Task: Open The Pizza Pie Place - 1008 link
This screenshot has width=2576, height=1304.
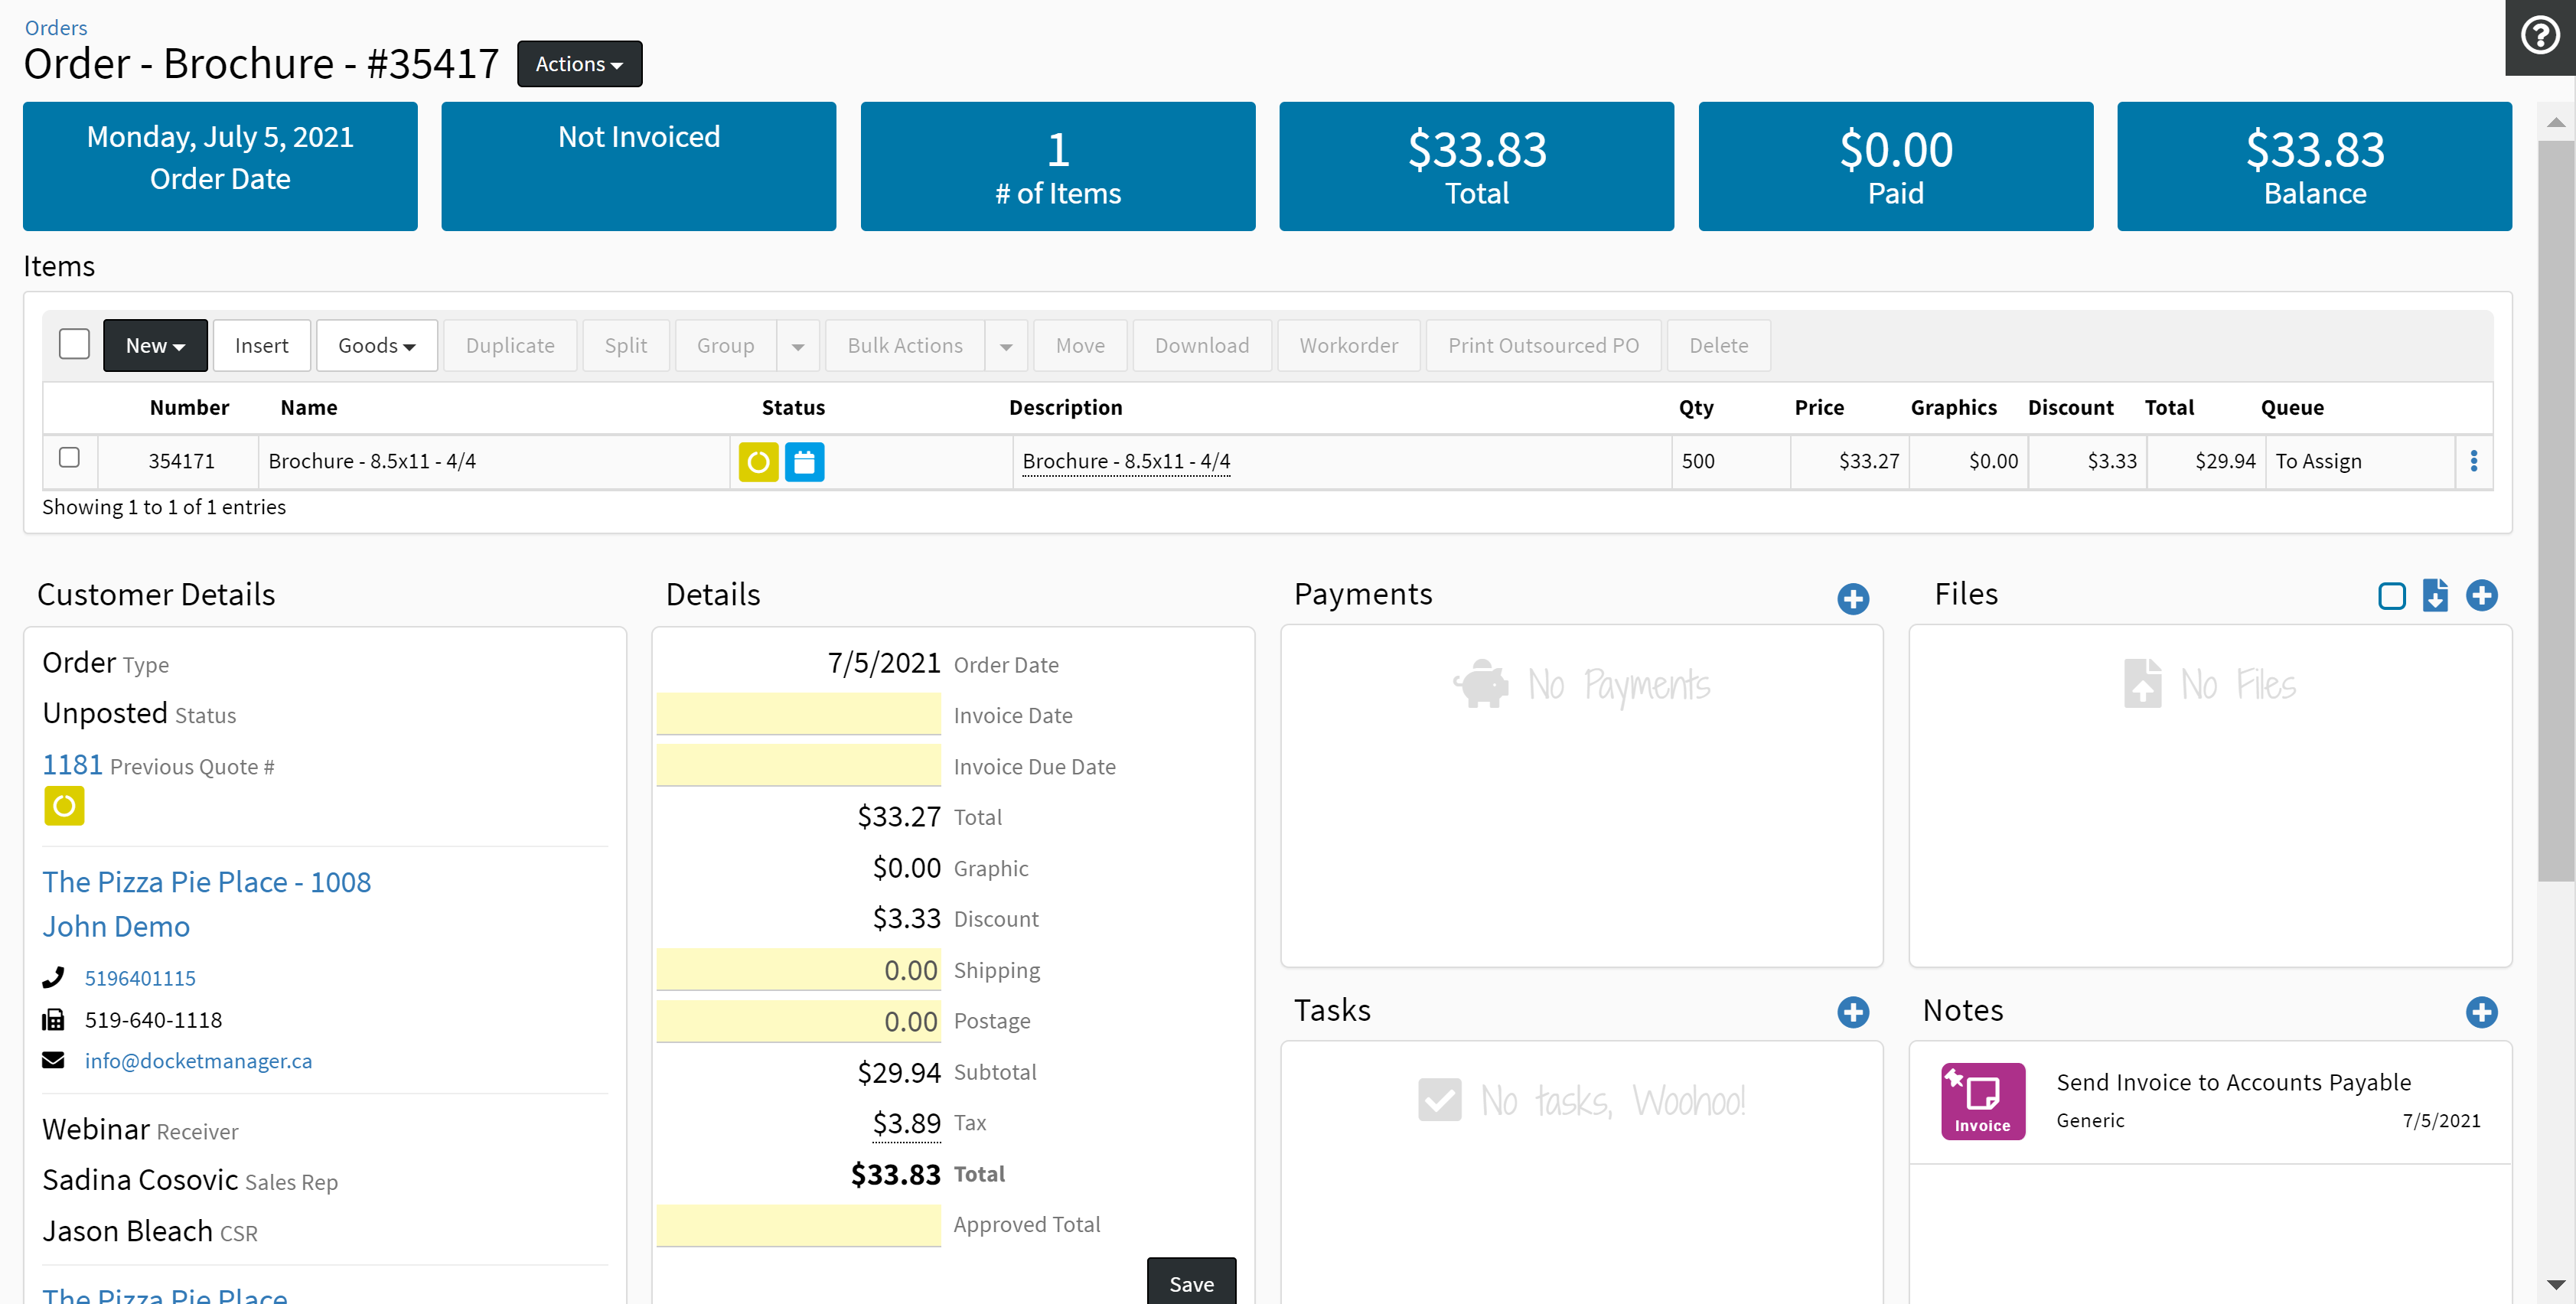Action: pos(206,882)
